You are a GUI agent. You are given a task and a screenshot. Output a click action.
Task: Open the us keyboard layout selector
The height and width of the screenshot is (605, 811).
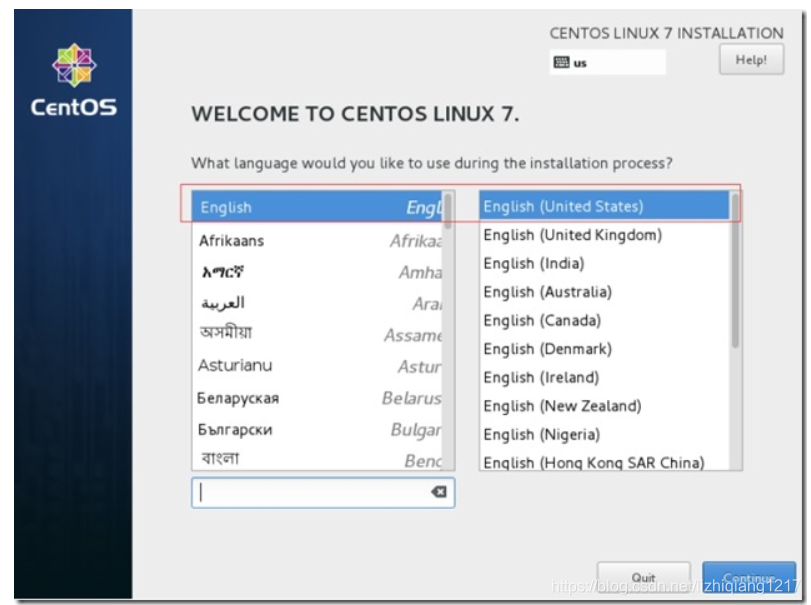(x=607, y=63)
